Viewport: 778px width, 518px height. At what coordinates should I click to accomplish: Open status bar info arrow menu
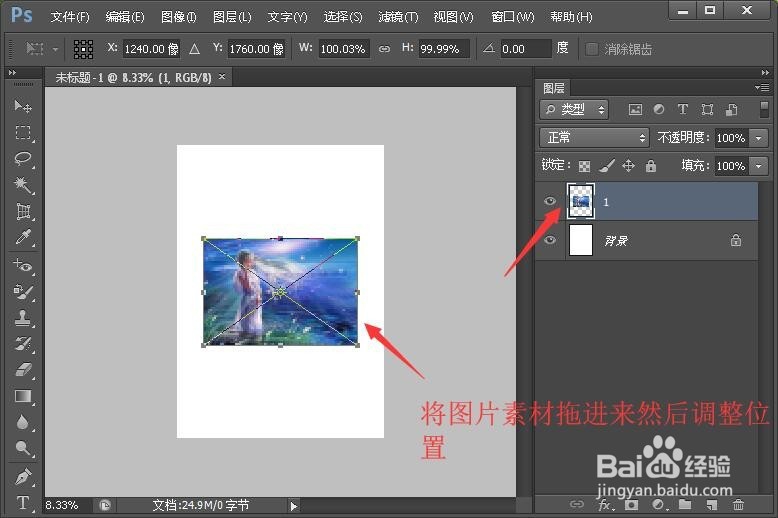[x=294, y=506]
